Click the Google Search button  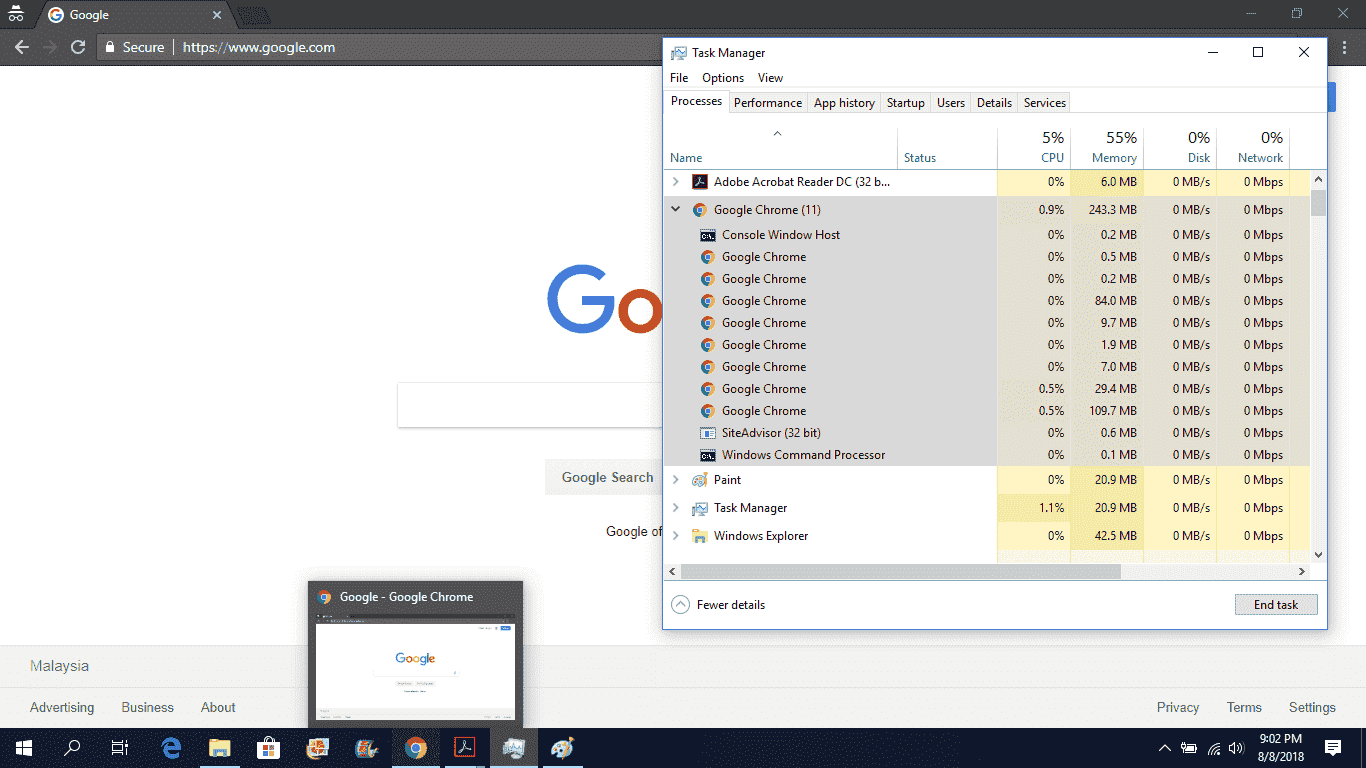pyautogui.click(x=604, y=478)
